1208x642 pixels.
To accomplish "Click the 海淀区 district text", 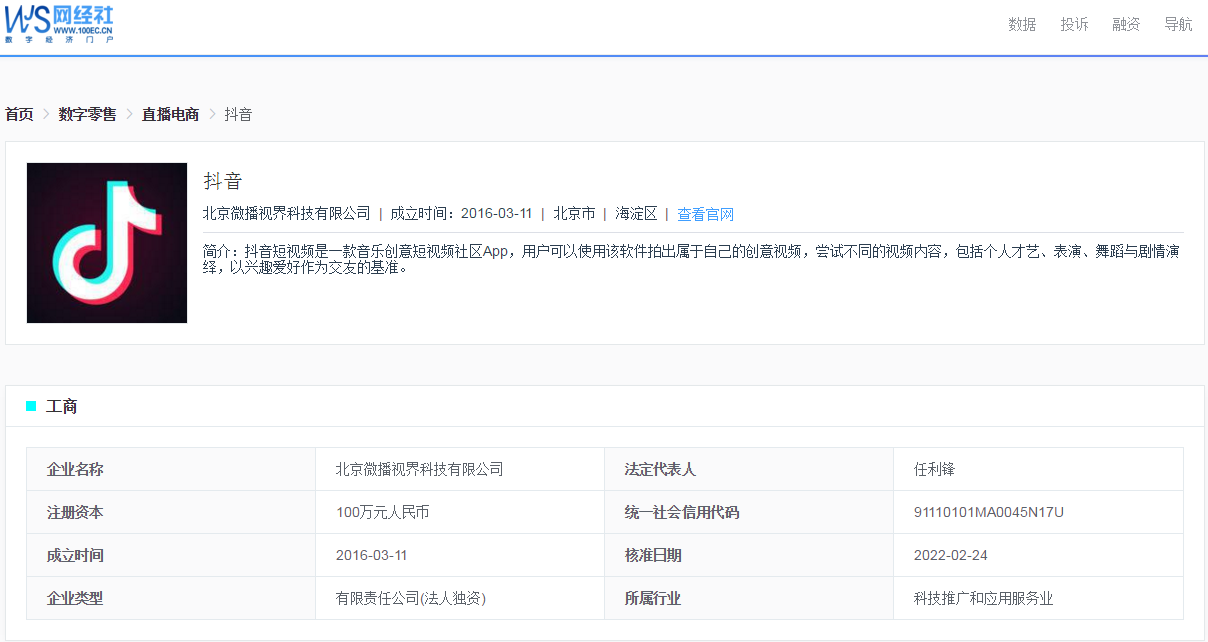I will pyautogui.click(x=637, y=213).
